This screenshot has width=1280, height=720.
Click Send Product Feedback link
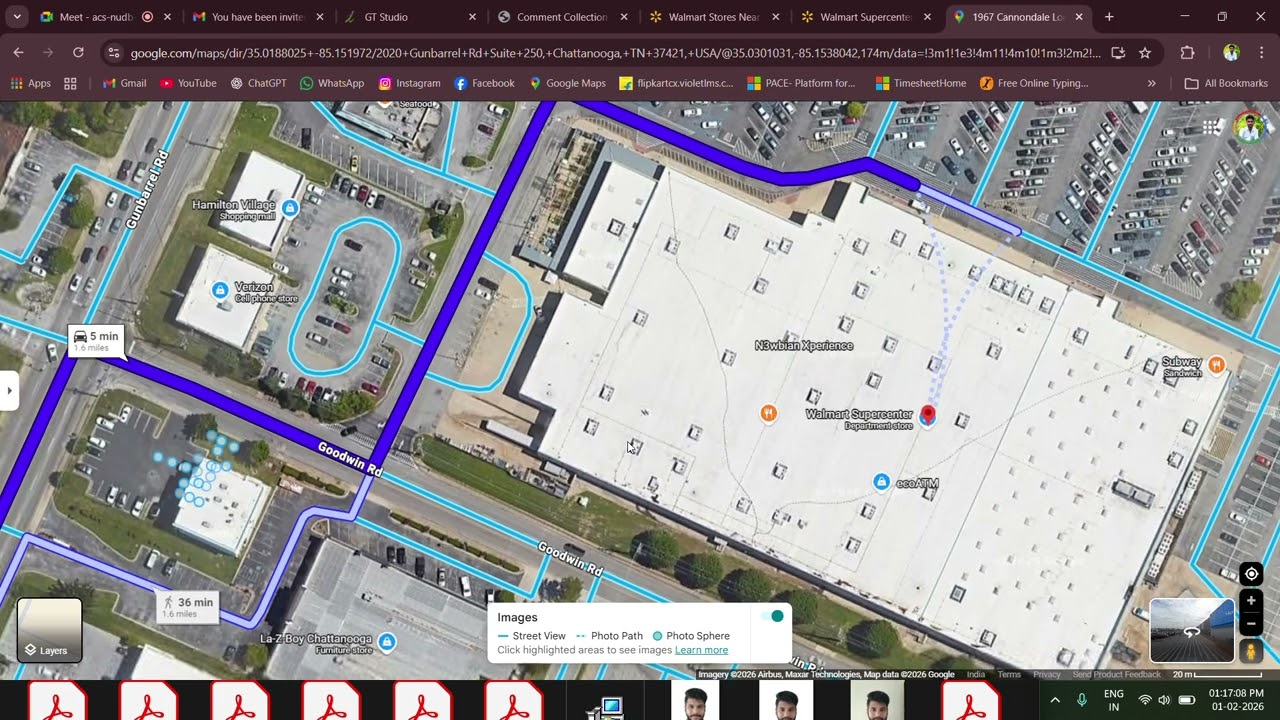(x=1117, y=675)
